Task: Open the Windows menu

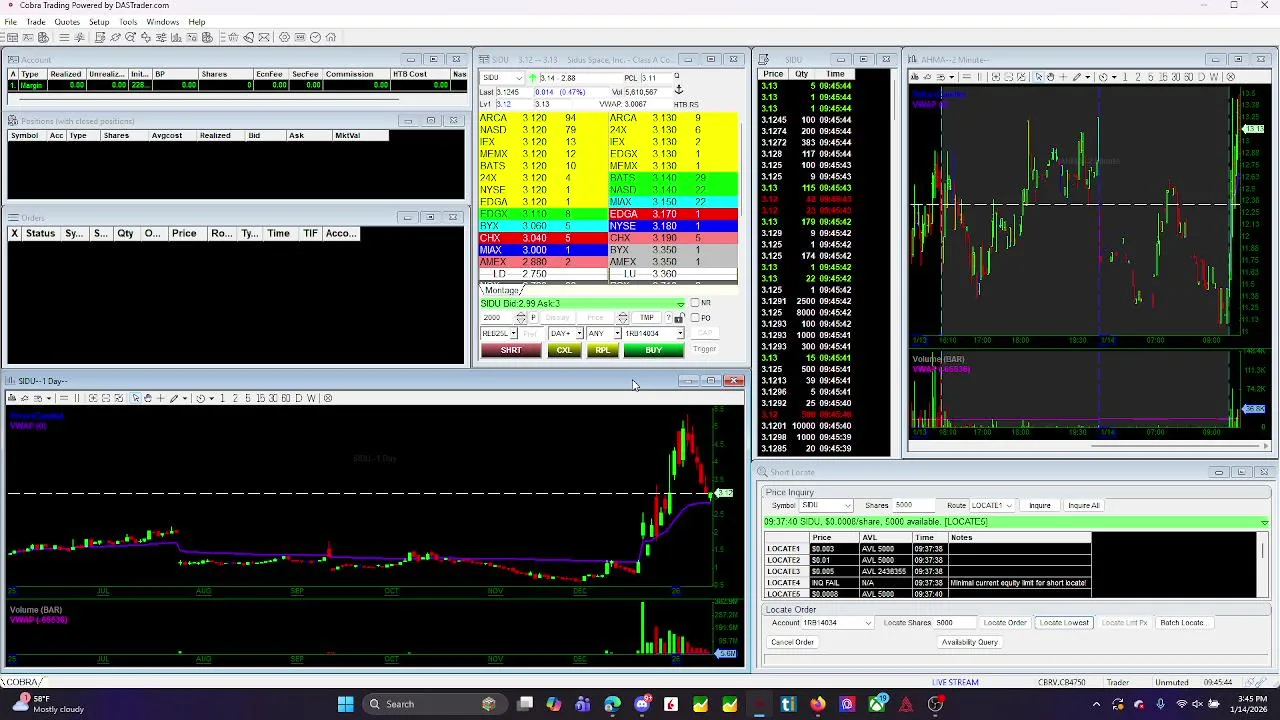Action: click(x=162, y=22)
